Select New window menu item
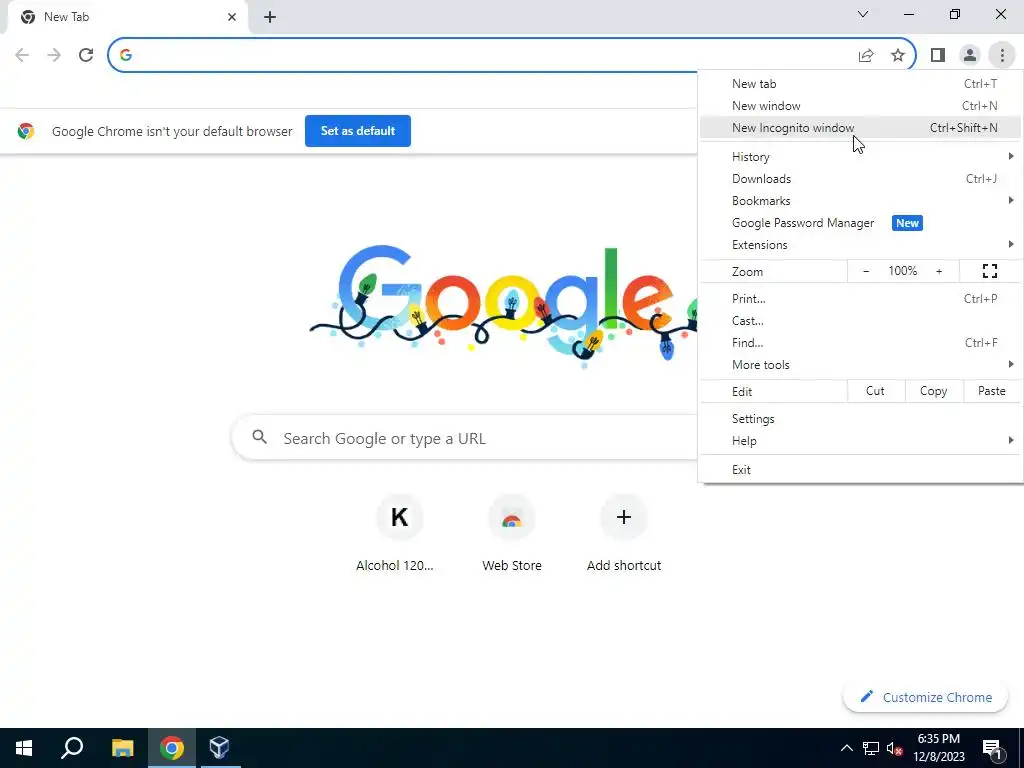1024x768 pixels. 860,106
